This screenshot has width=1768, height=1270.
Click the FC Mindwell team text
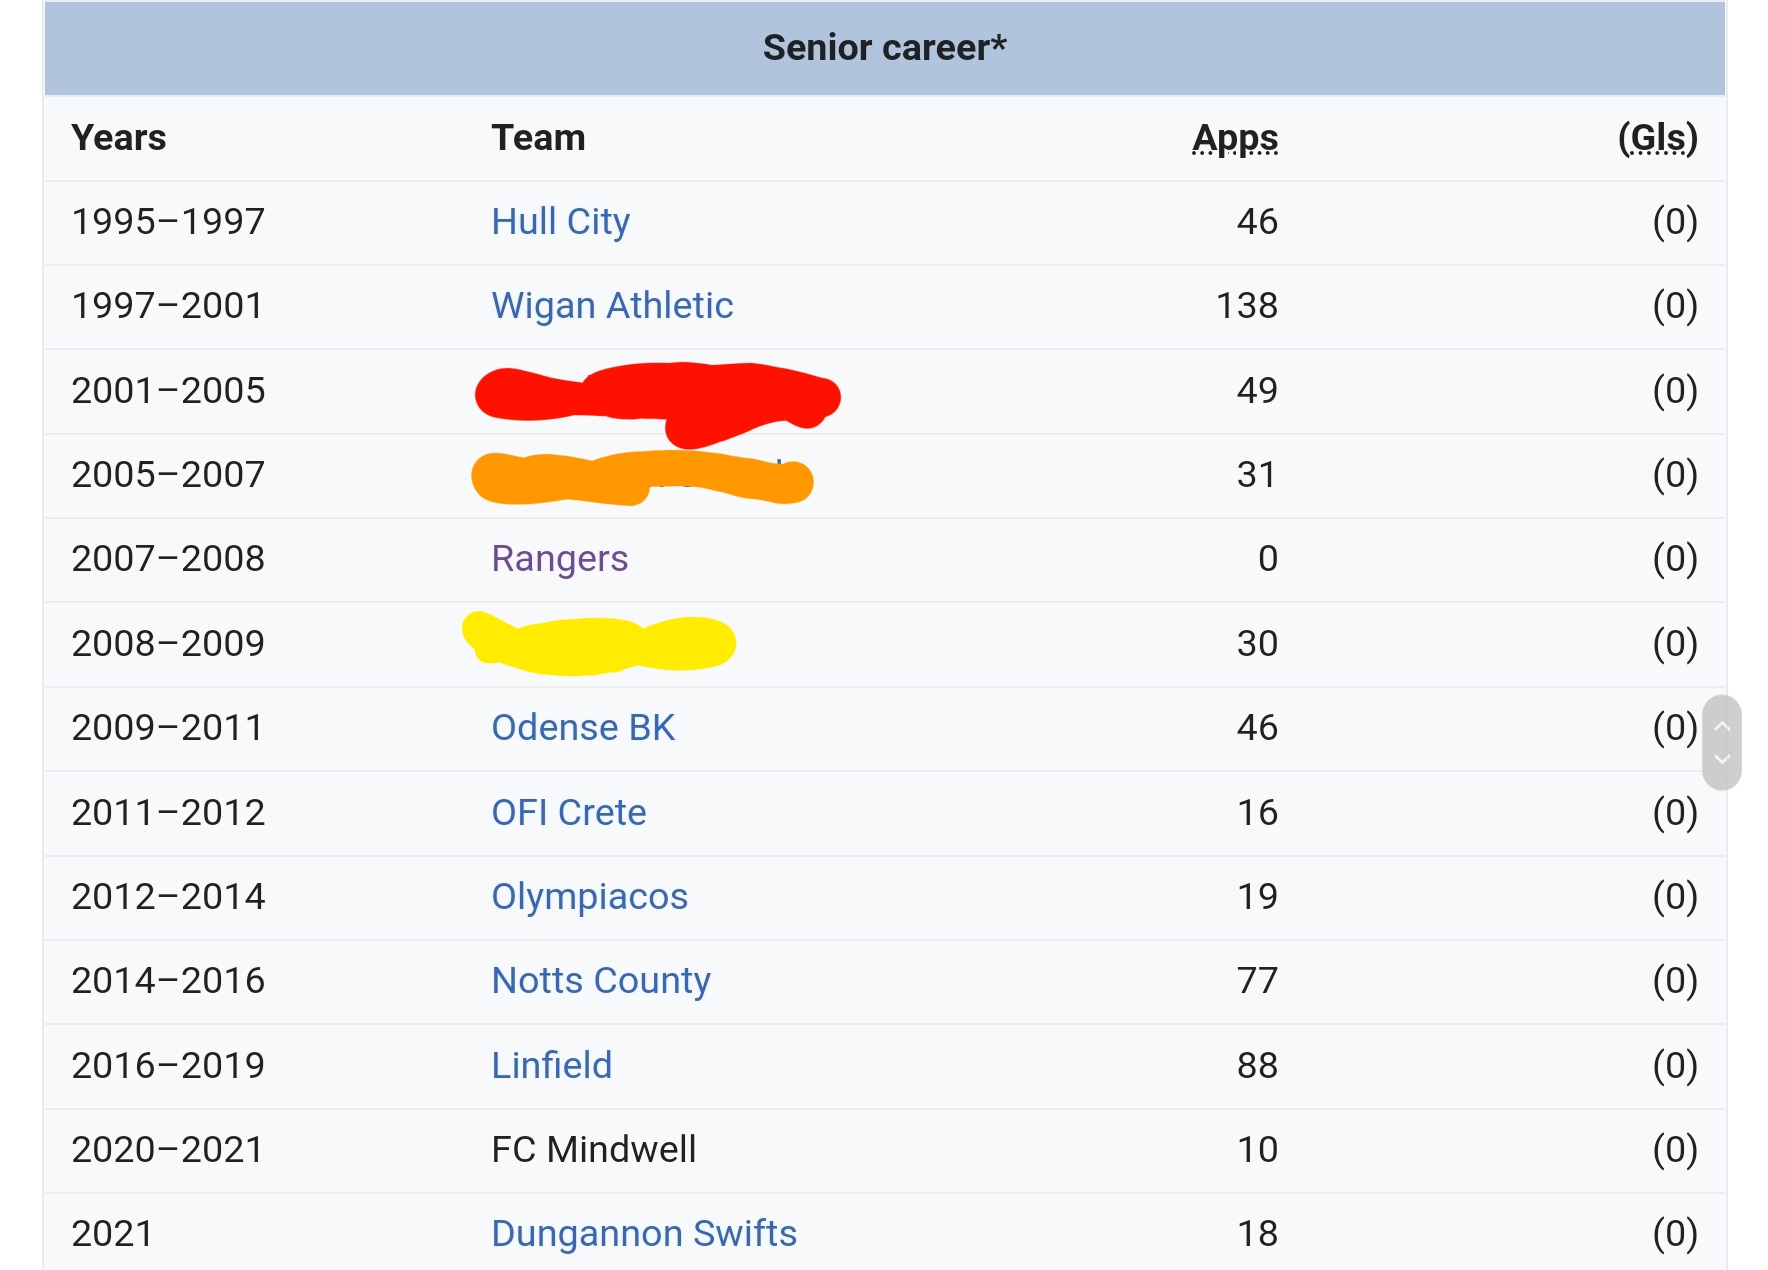(593, 1149)
